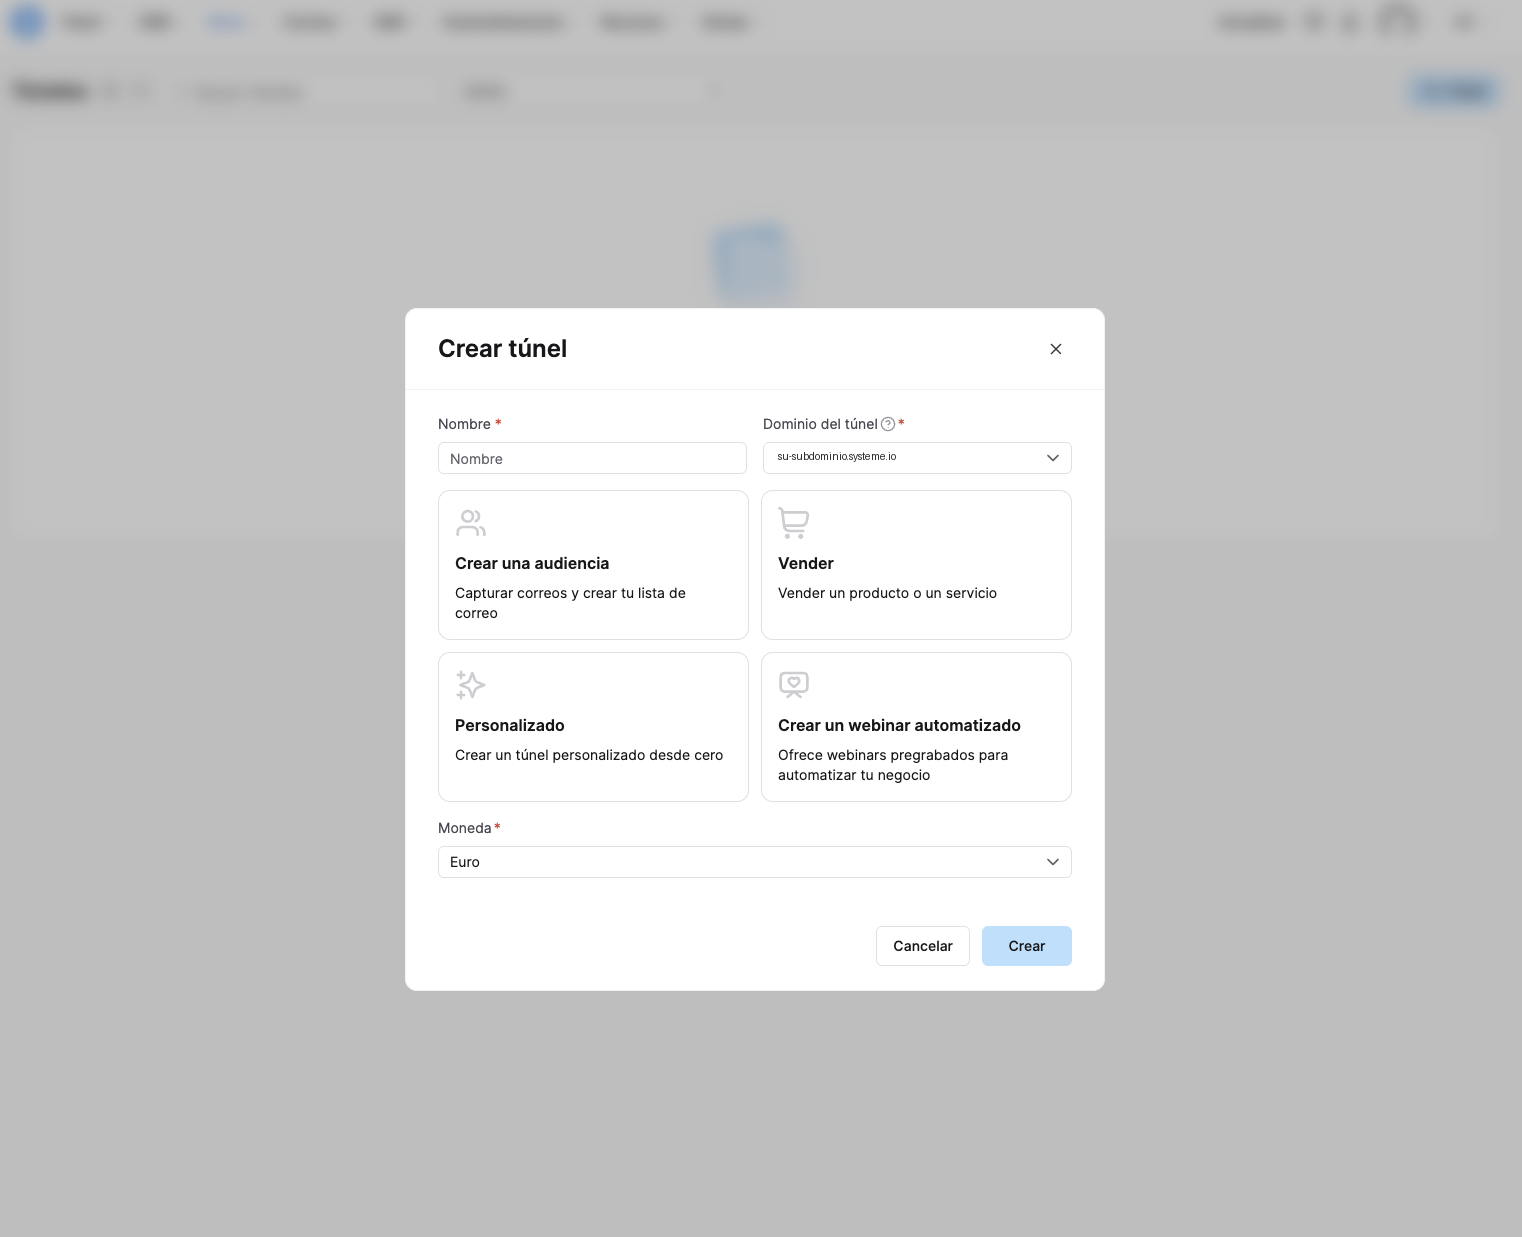Open the Moneda Euro dropdown
The height and width of the screenshot is (1237, 1522).
[755, 862]
